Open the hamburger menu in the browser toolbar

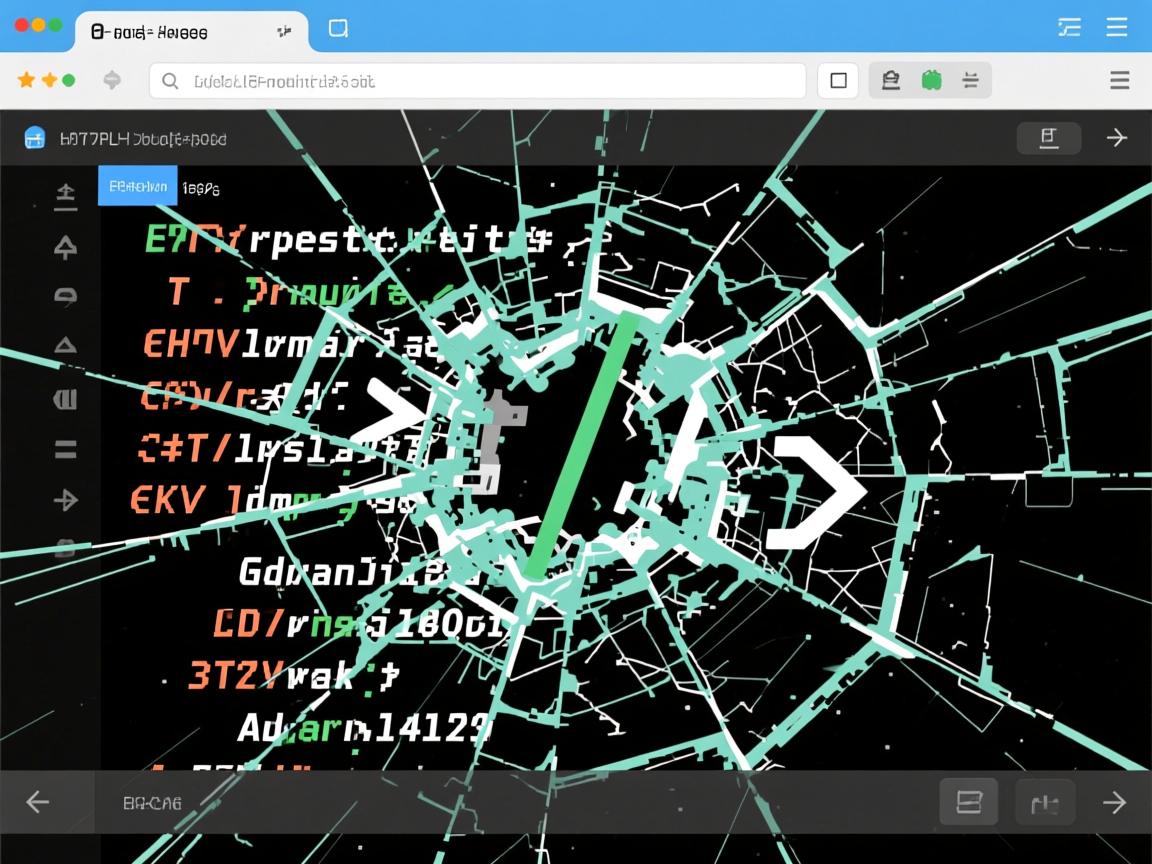(1120, 80)
